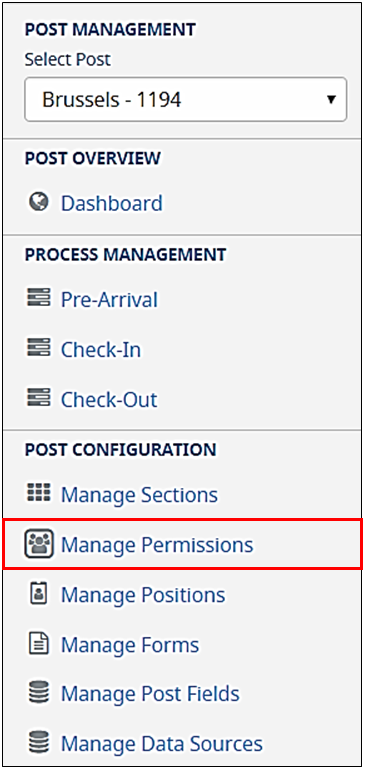This screenshot has width=365, height=769.
Task: Click the ID badge icon for Manage Positions
Action: coord(39,593)
